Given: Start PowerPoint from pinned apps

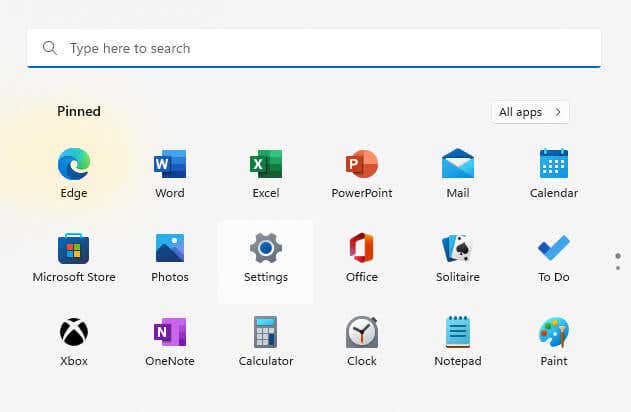Looking at the screenshot, I should point(362,173).
